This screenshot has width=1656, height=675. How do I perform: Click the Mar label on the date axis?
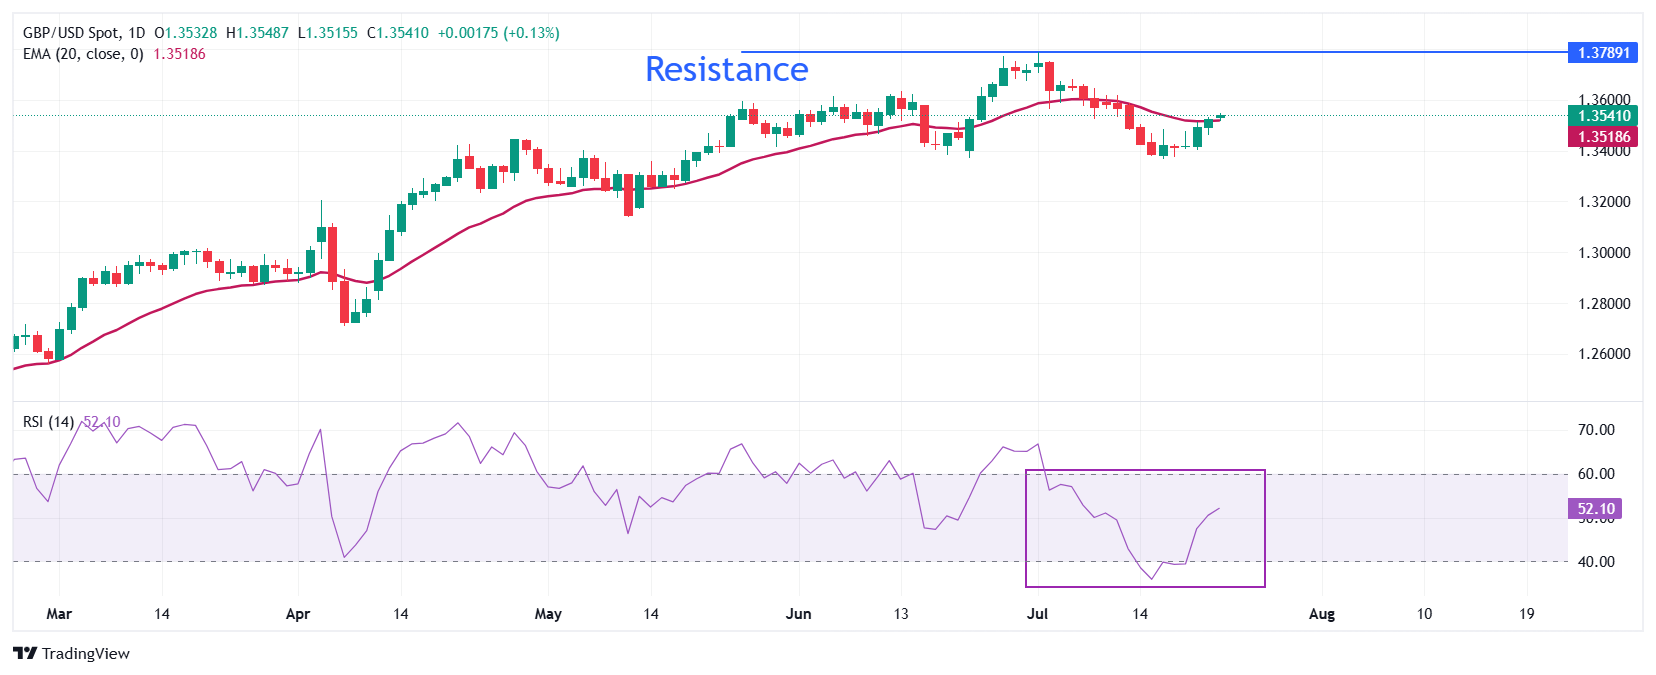click(x=59, y=614)
